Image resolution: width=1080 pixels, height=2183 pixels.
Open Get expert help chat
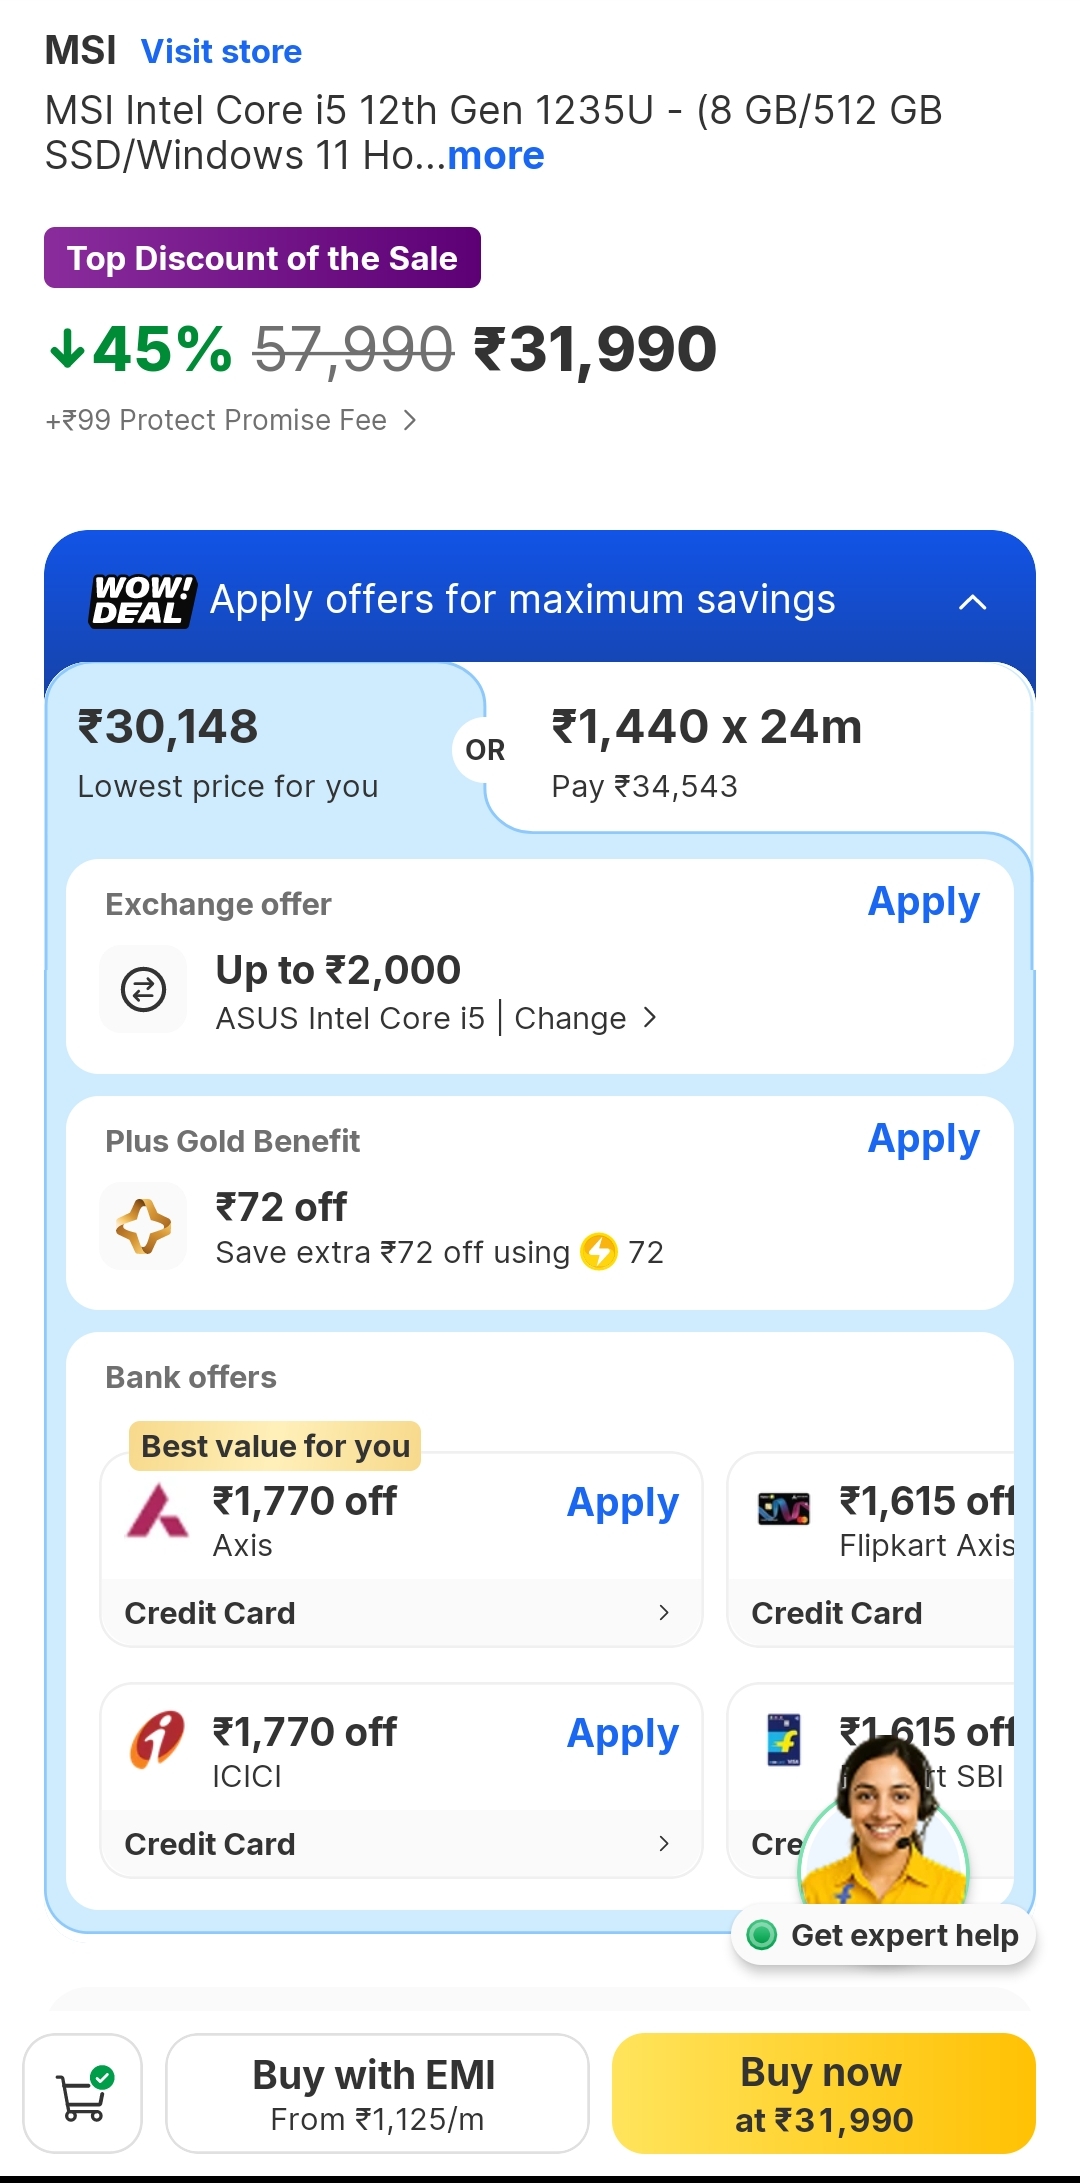point(885,1935)
